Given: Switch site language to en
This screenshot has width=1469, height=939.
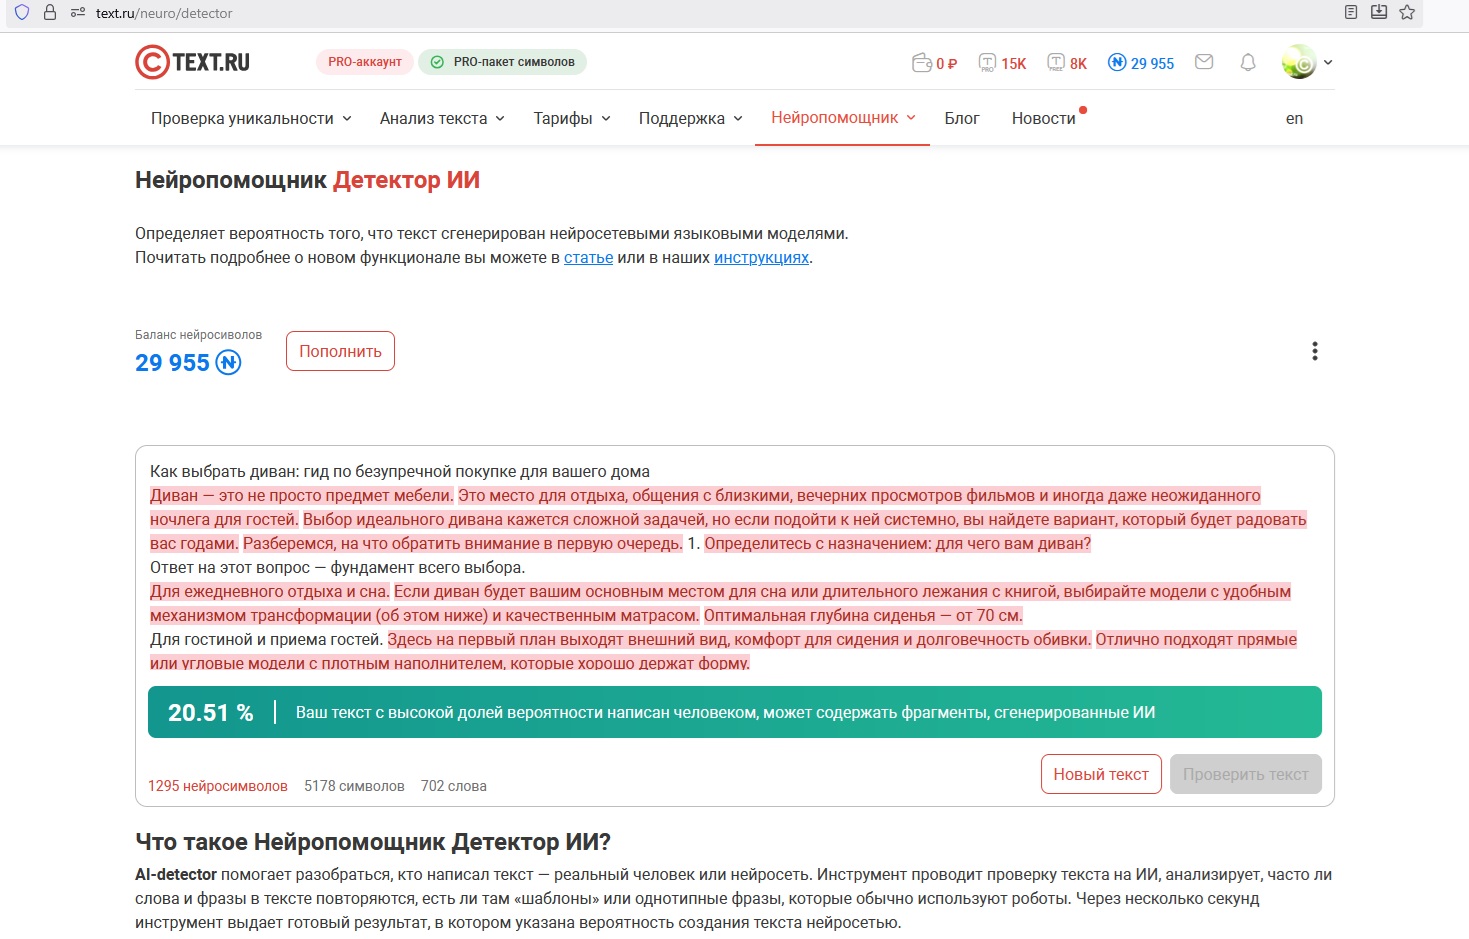Looking at the screenshot, I should pyautogui.click(x=1294, y=118).
